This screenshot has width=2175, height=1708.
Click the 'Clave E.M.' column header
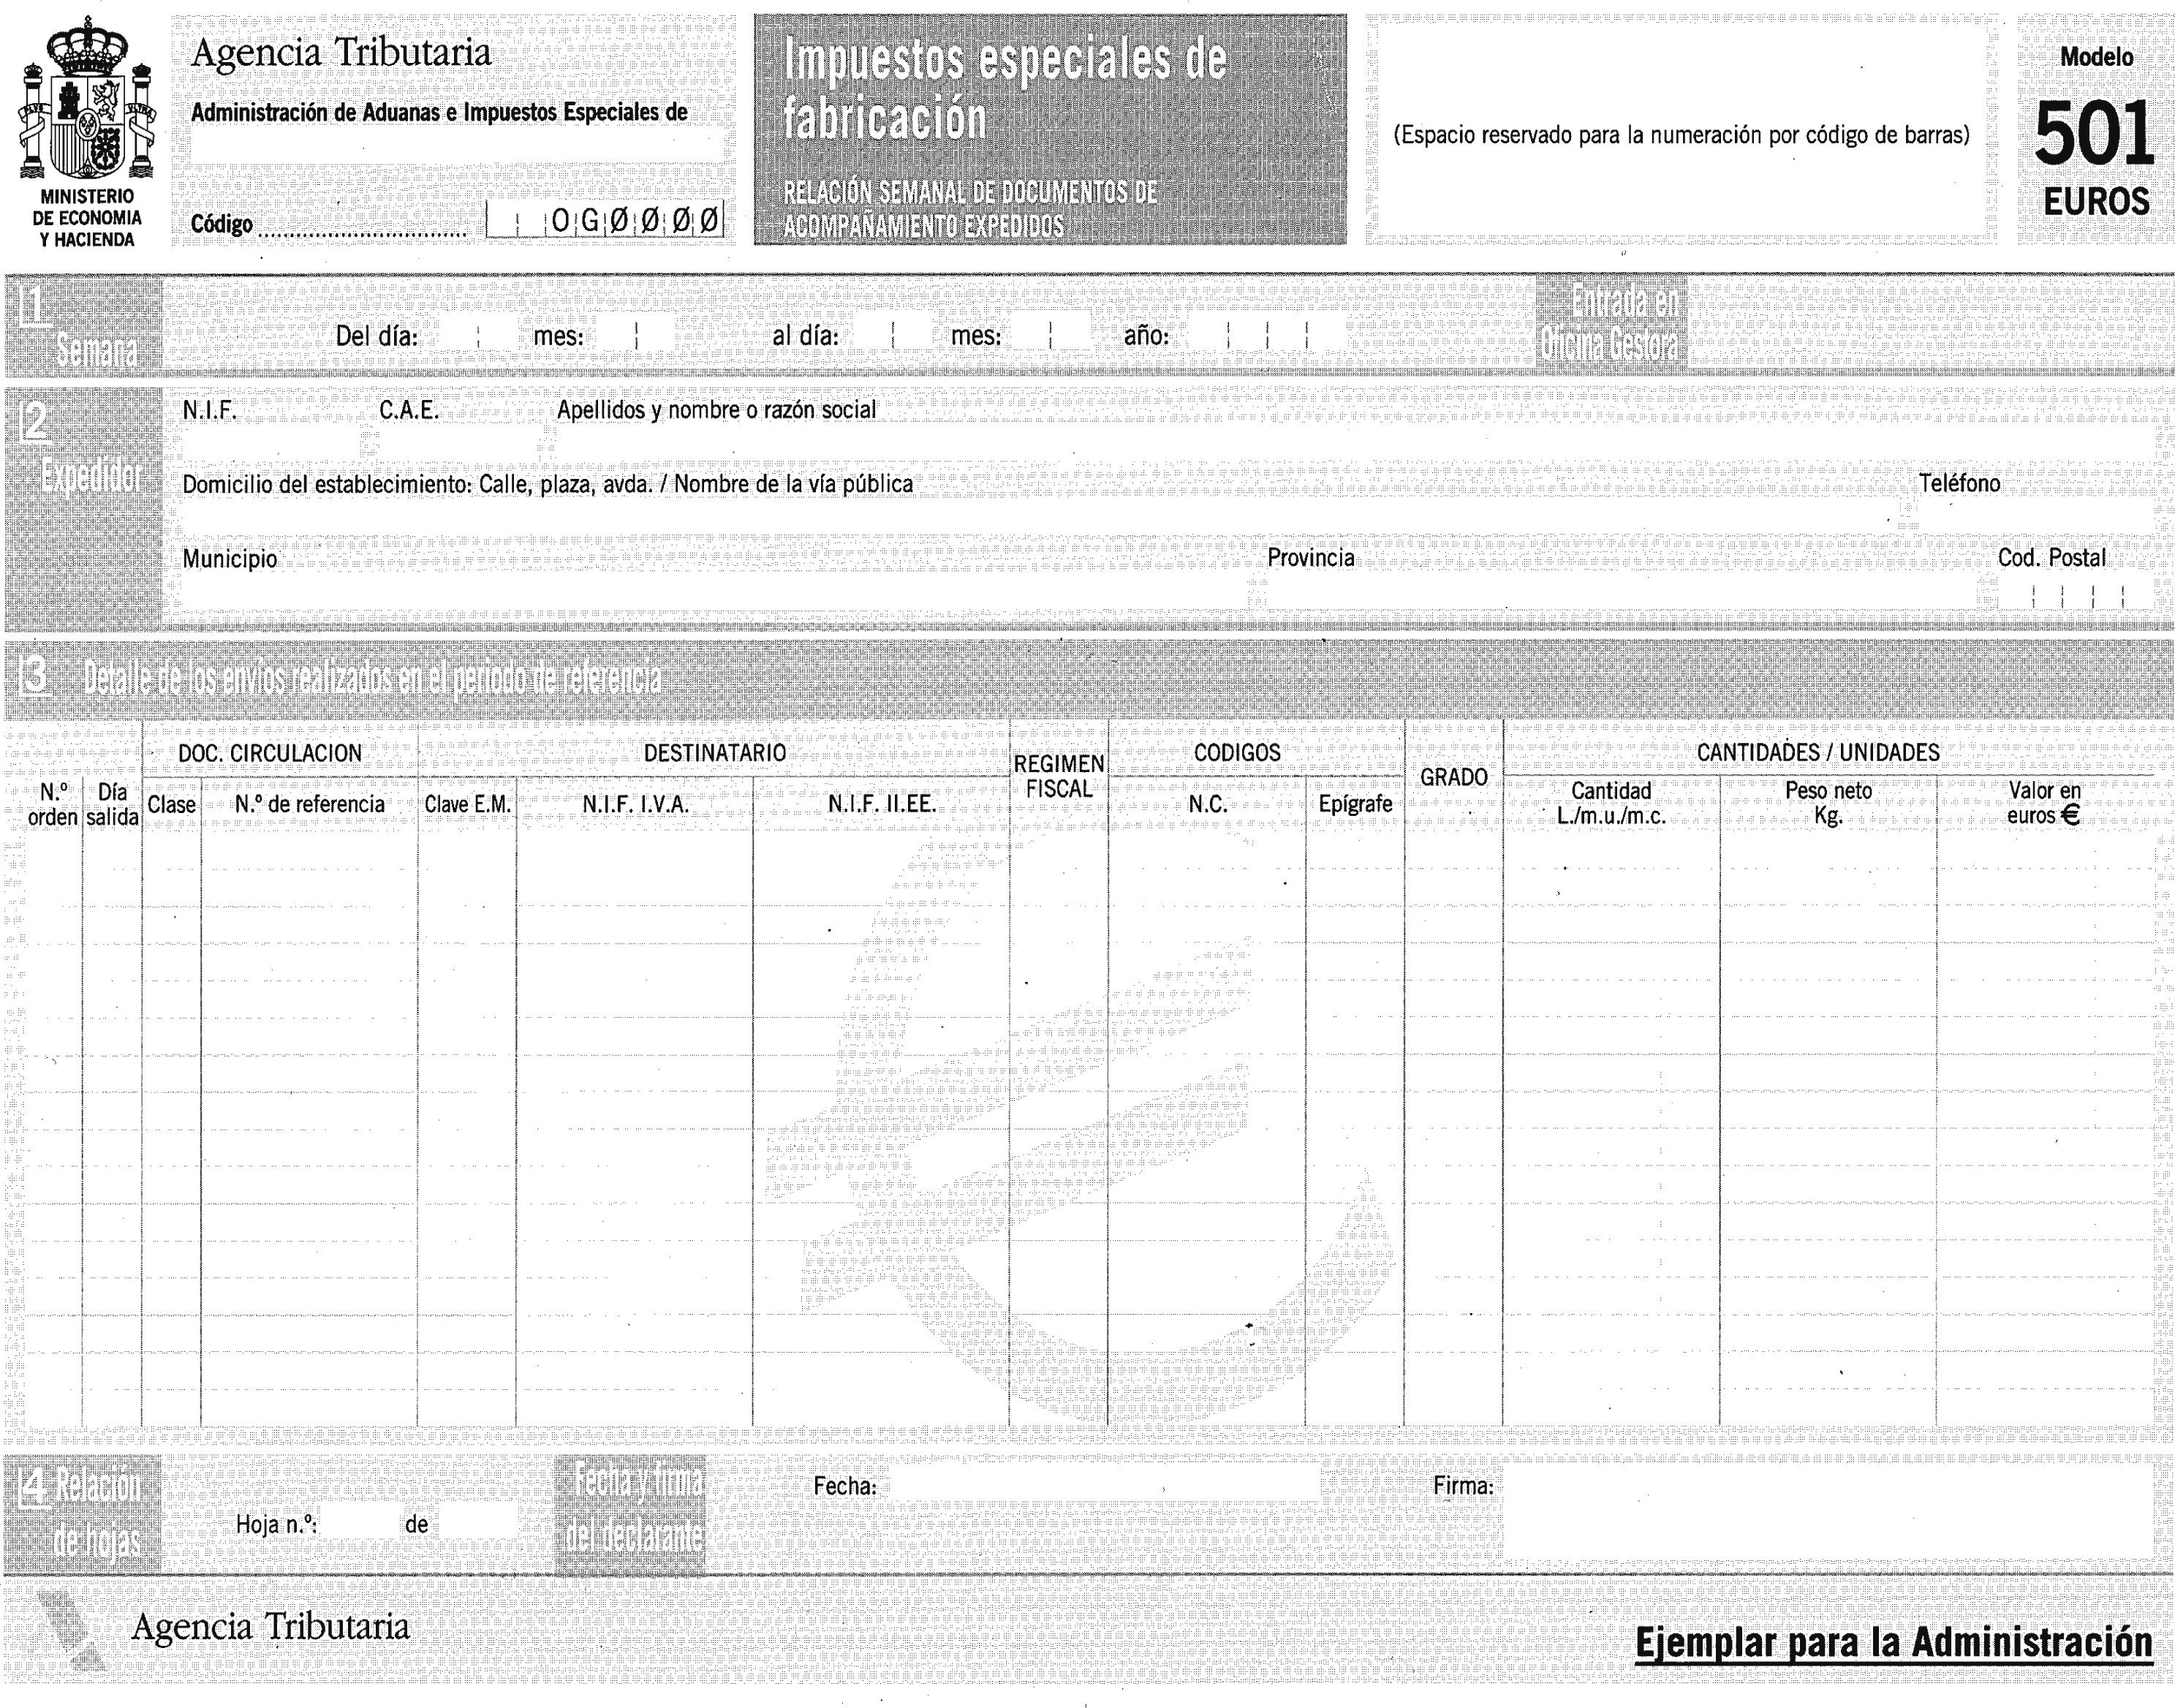[x=467, y=804]
